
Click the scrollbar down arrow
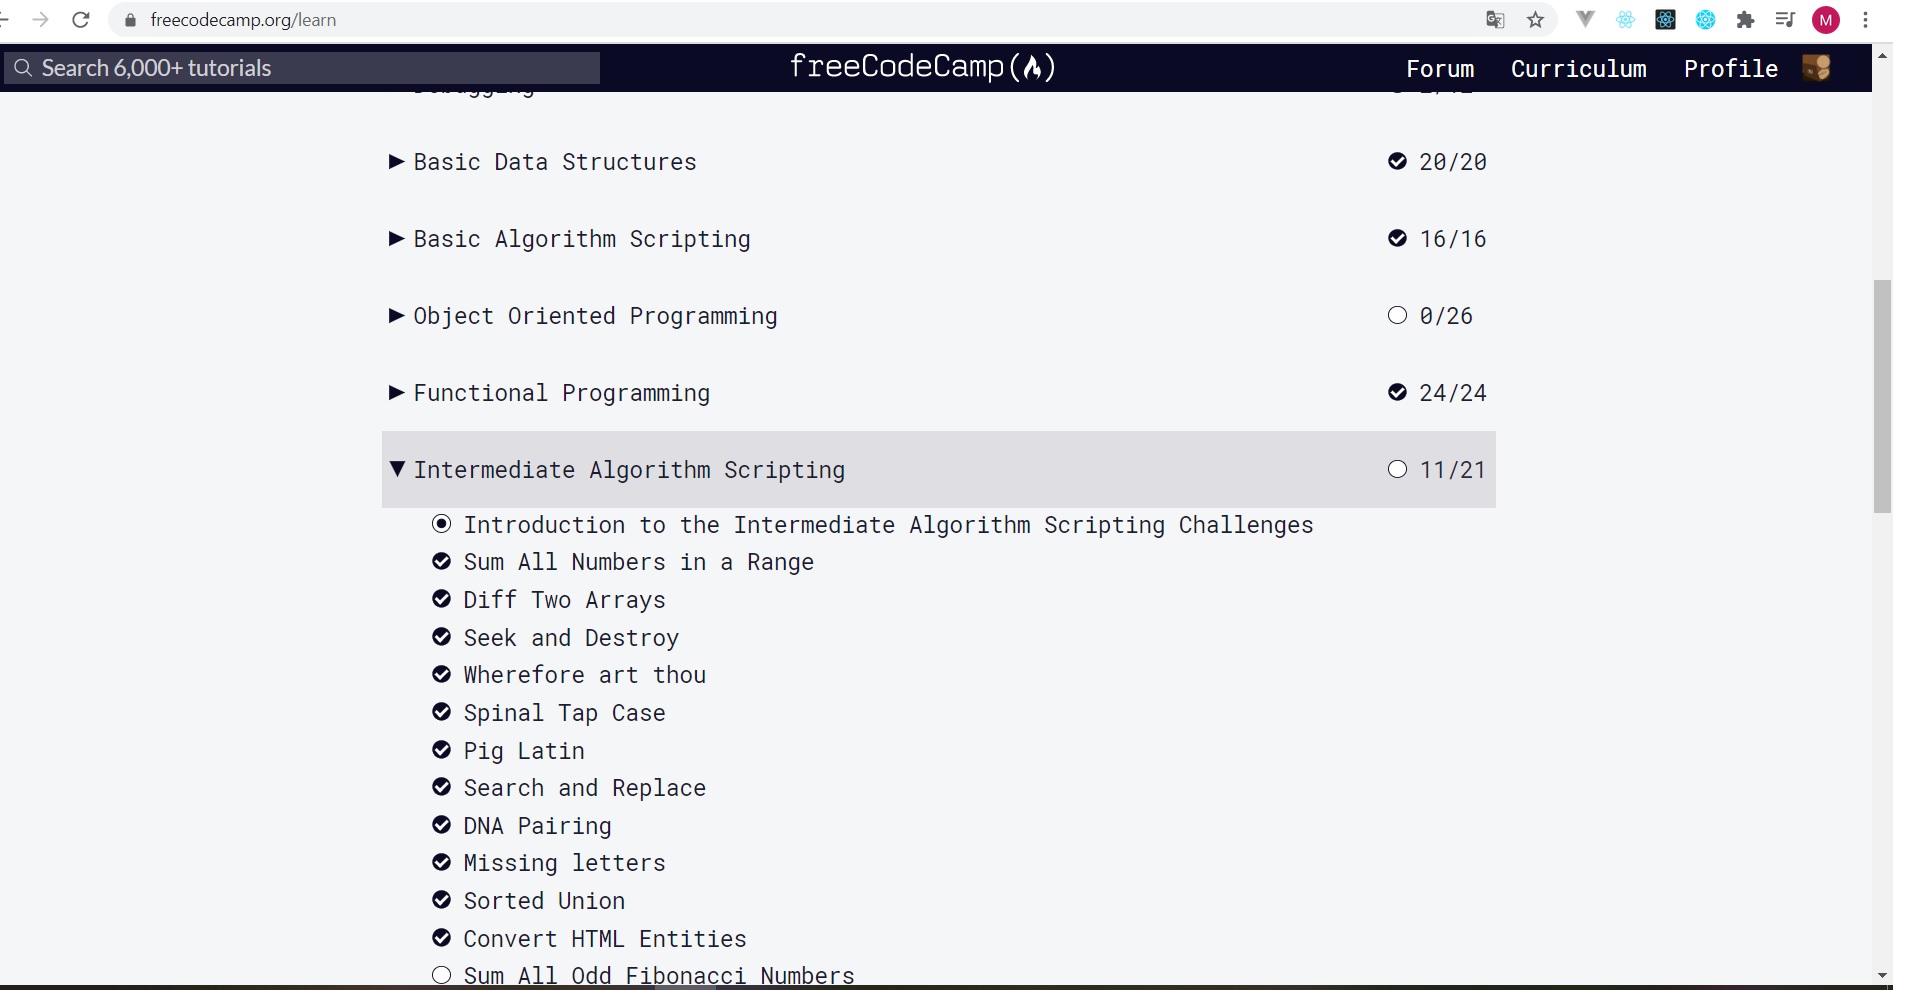point(1882,975)
